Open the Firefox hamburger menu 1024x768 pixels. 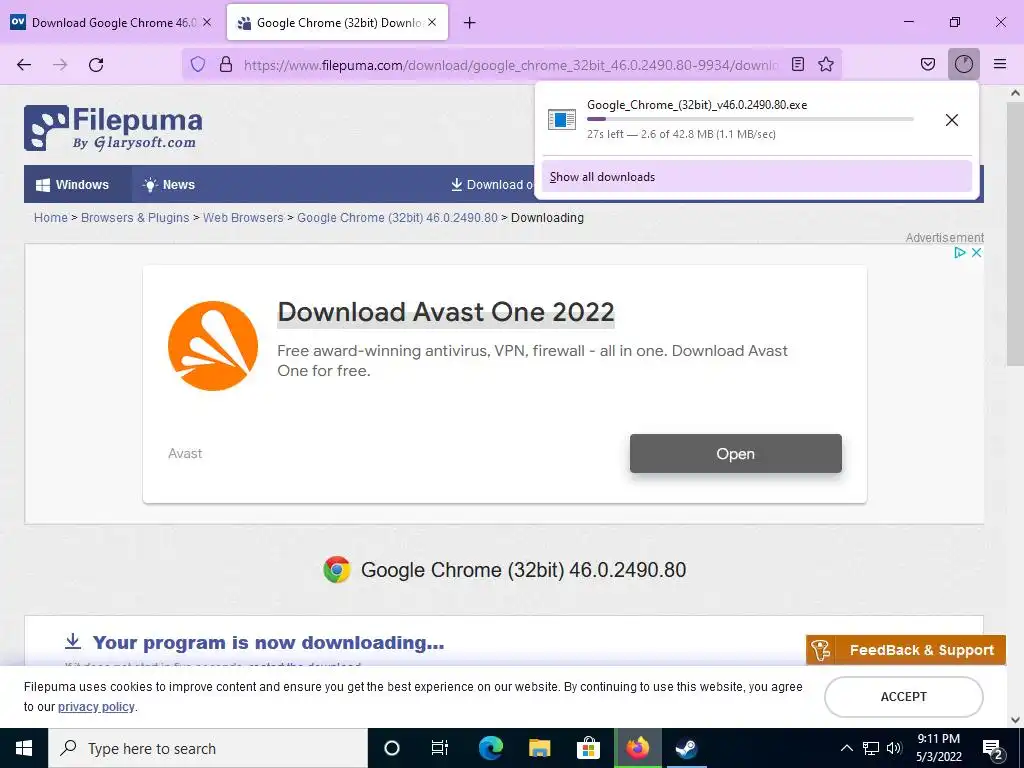1000,64
